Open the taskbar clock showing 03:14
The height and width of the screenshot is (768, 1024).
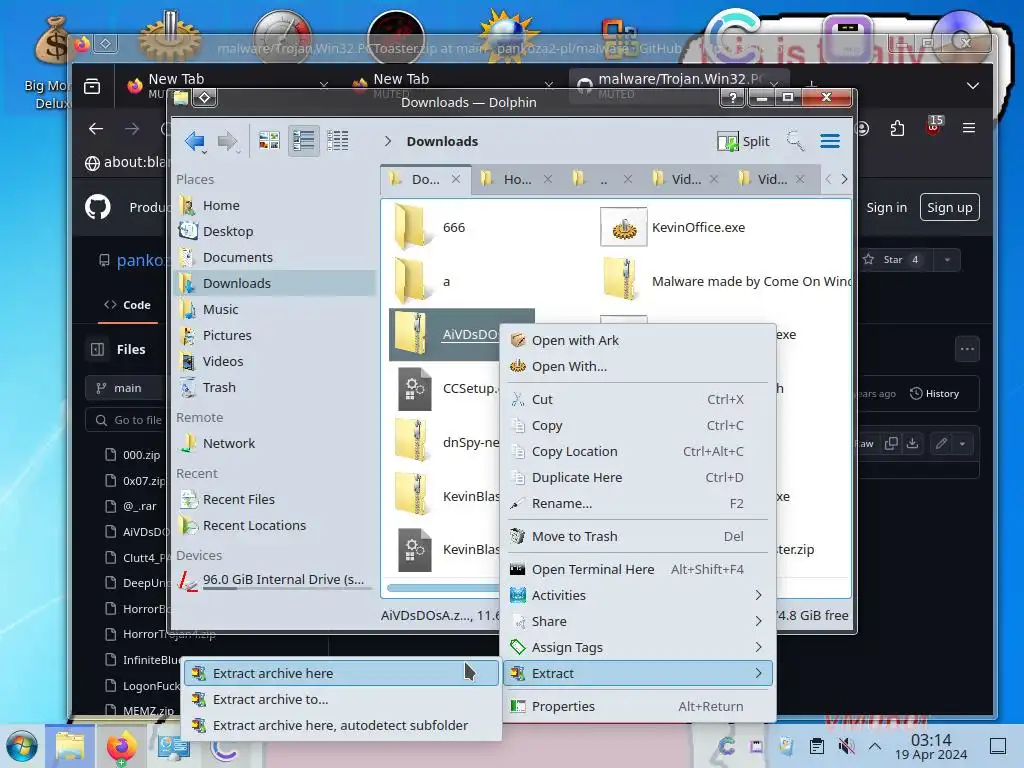tap(931, 746)
